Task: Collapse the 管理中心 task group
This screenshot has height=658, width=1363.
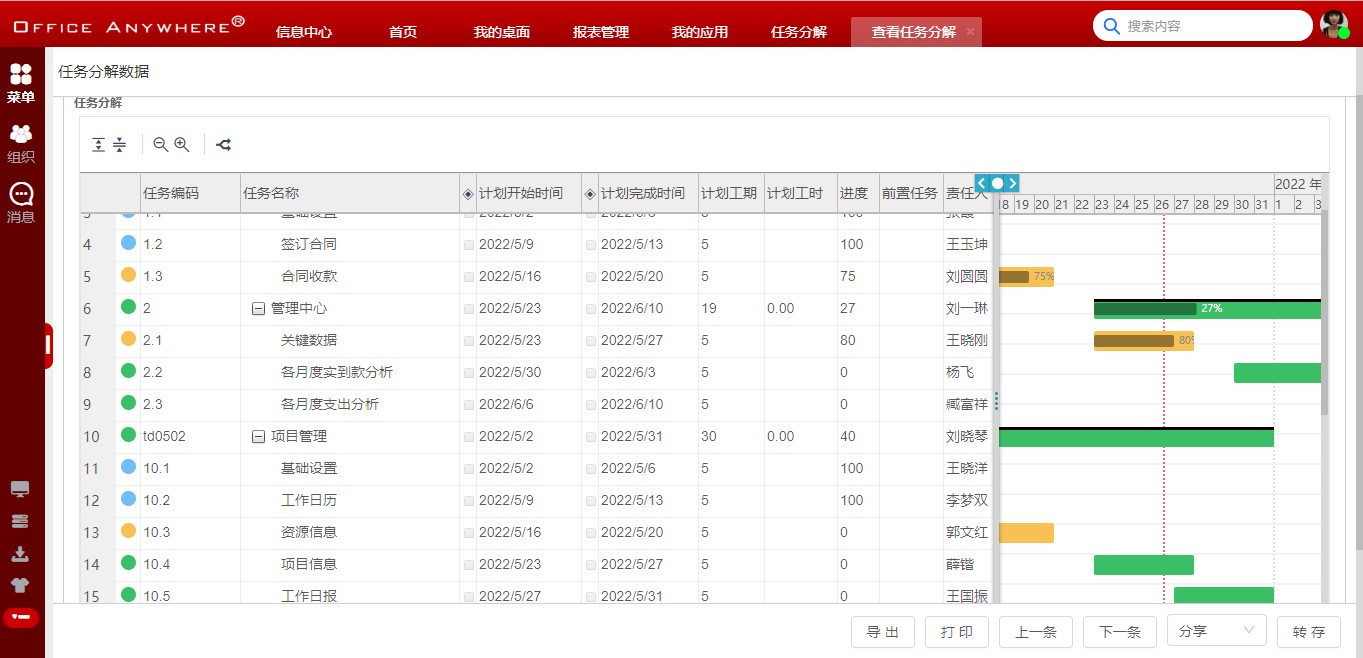Action: (258, 309)
